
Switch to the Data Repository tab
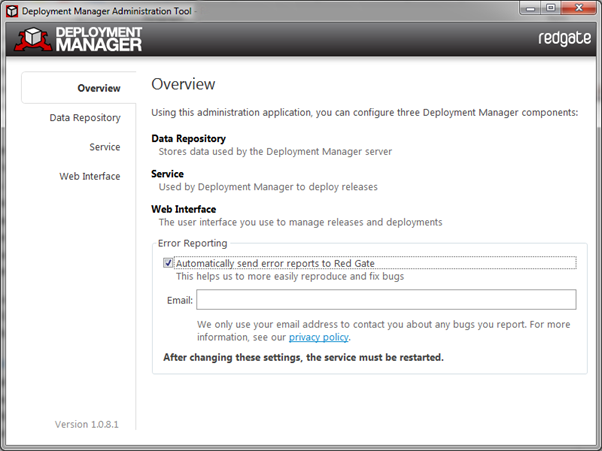coord(85,117)
